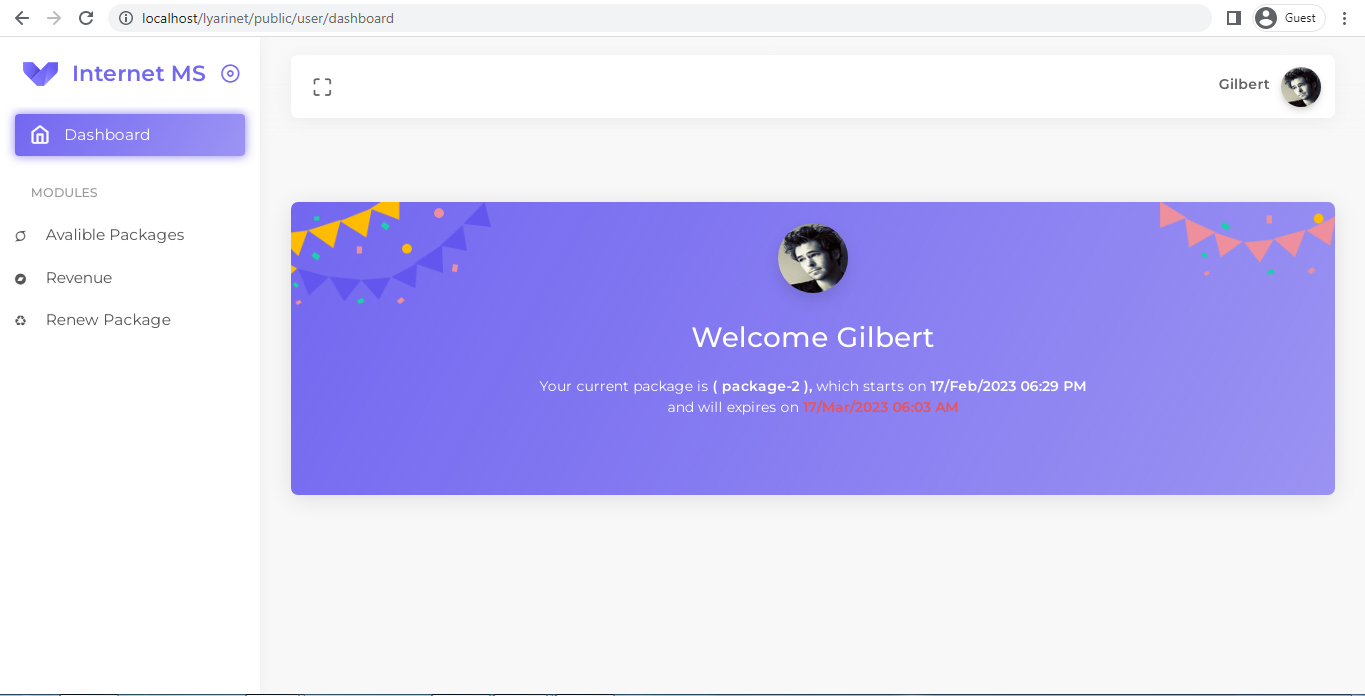Click the Internet MS logo icon
Viewport: 1365px width, 696px height.
point(41,73)
